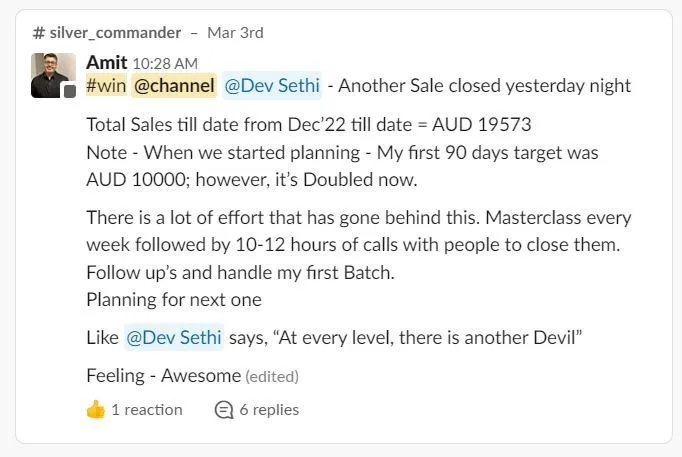Viewport: 682px width, 457px height.
Task: Select the #win highlighted tag
Action: click(107, 86)
